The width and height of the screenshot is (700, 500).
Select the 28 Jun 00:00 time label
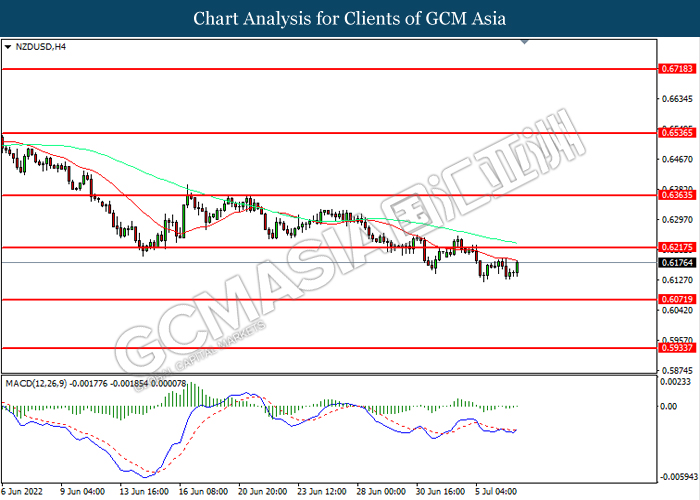[381, 492]
